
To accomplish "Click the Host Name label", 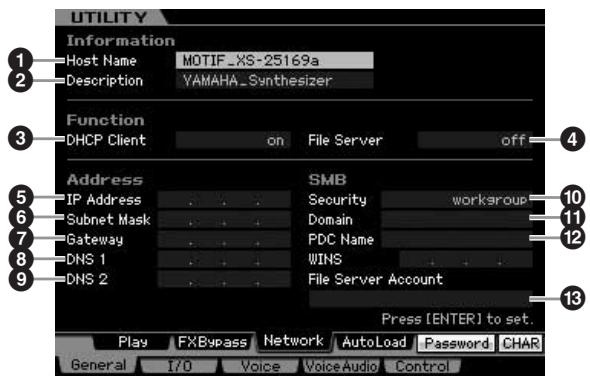I will [x=101, y=61].
